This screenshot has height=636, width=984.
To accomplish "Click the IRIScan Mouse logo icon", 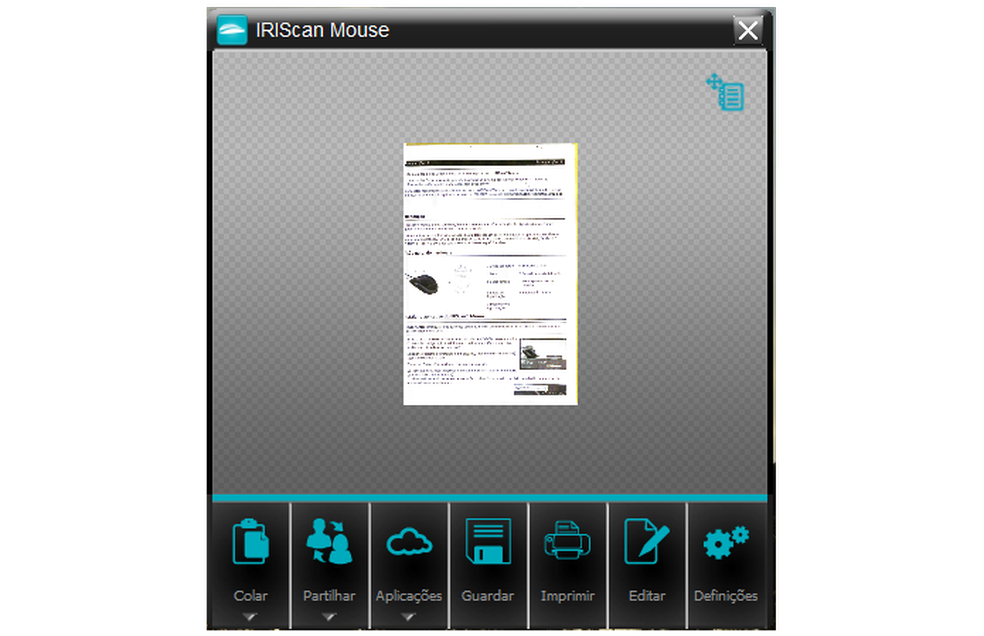I will (x=232, y=30).
